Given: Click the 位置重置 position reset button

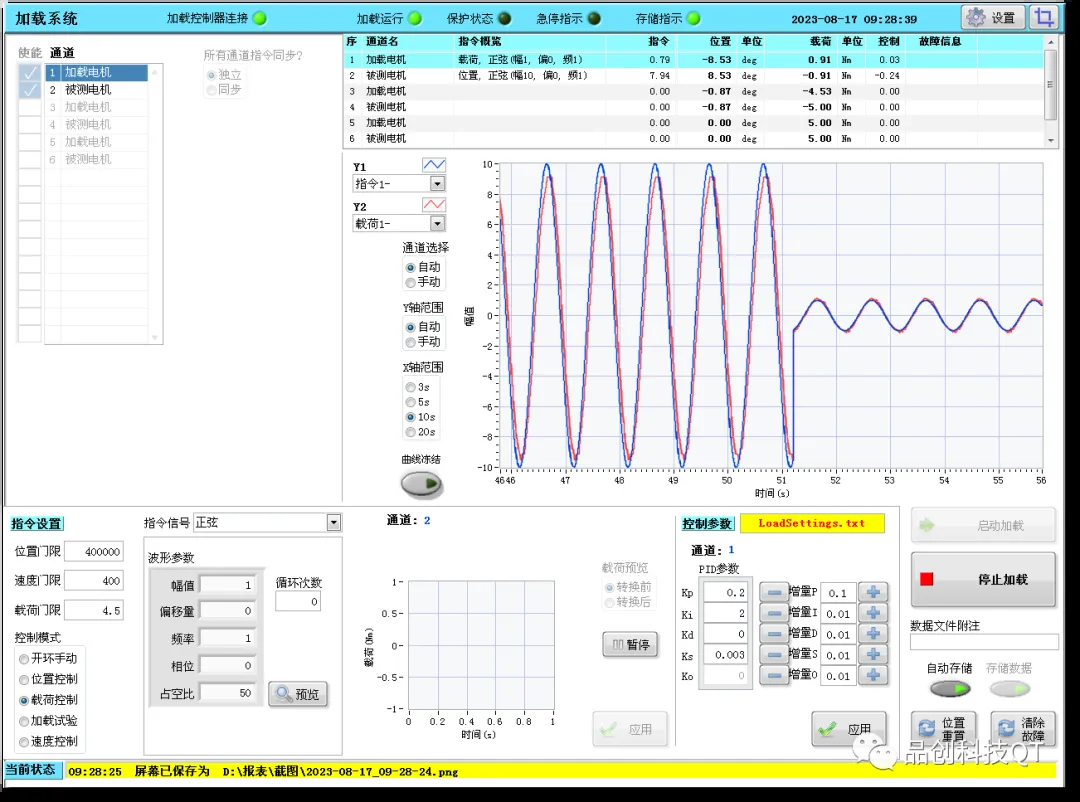Looking at the screenshot, I should [942, 728].
